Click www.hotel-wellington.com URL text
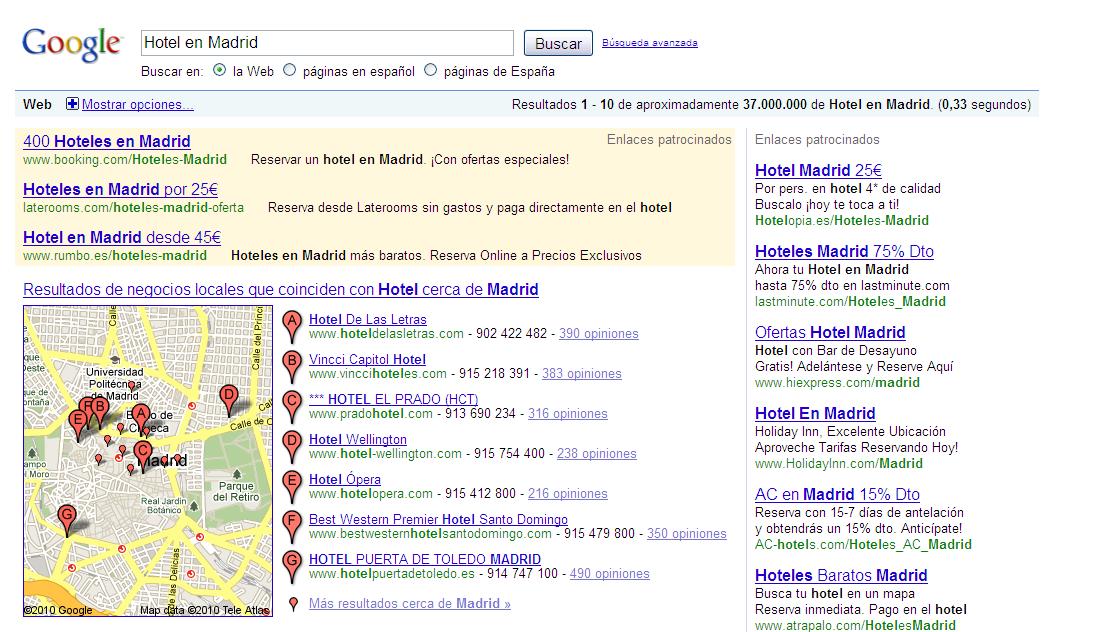1104x632 pixels. pyautogui.click(x=385, y=454)
